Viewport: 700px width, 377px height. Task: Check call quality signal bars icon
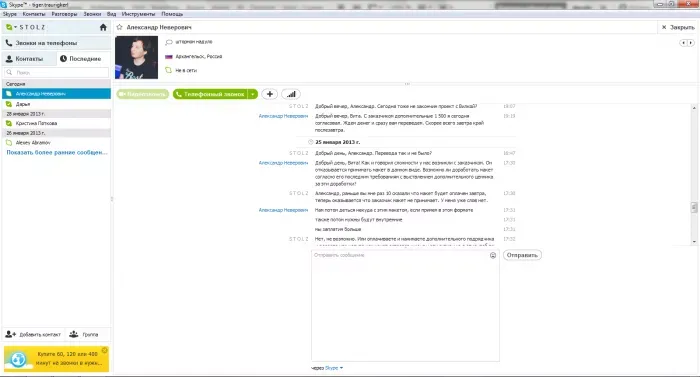(x=291, y=94)
